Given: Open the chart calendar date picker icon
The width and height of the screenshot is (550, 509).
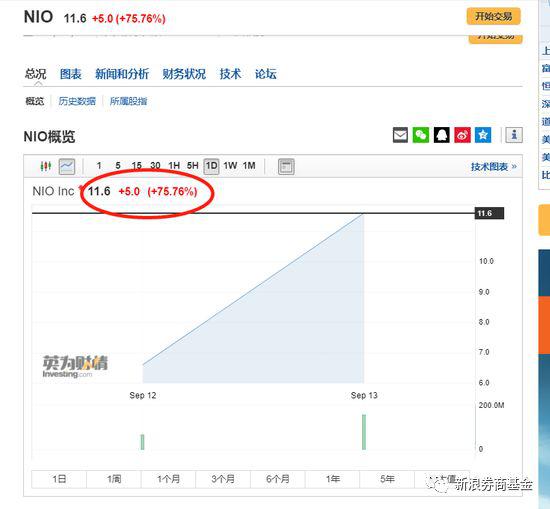Looking at the screenshot, I should point(286,166).
